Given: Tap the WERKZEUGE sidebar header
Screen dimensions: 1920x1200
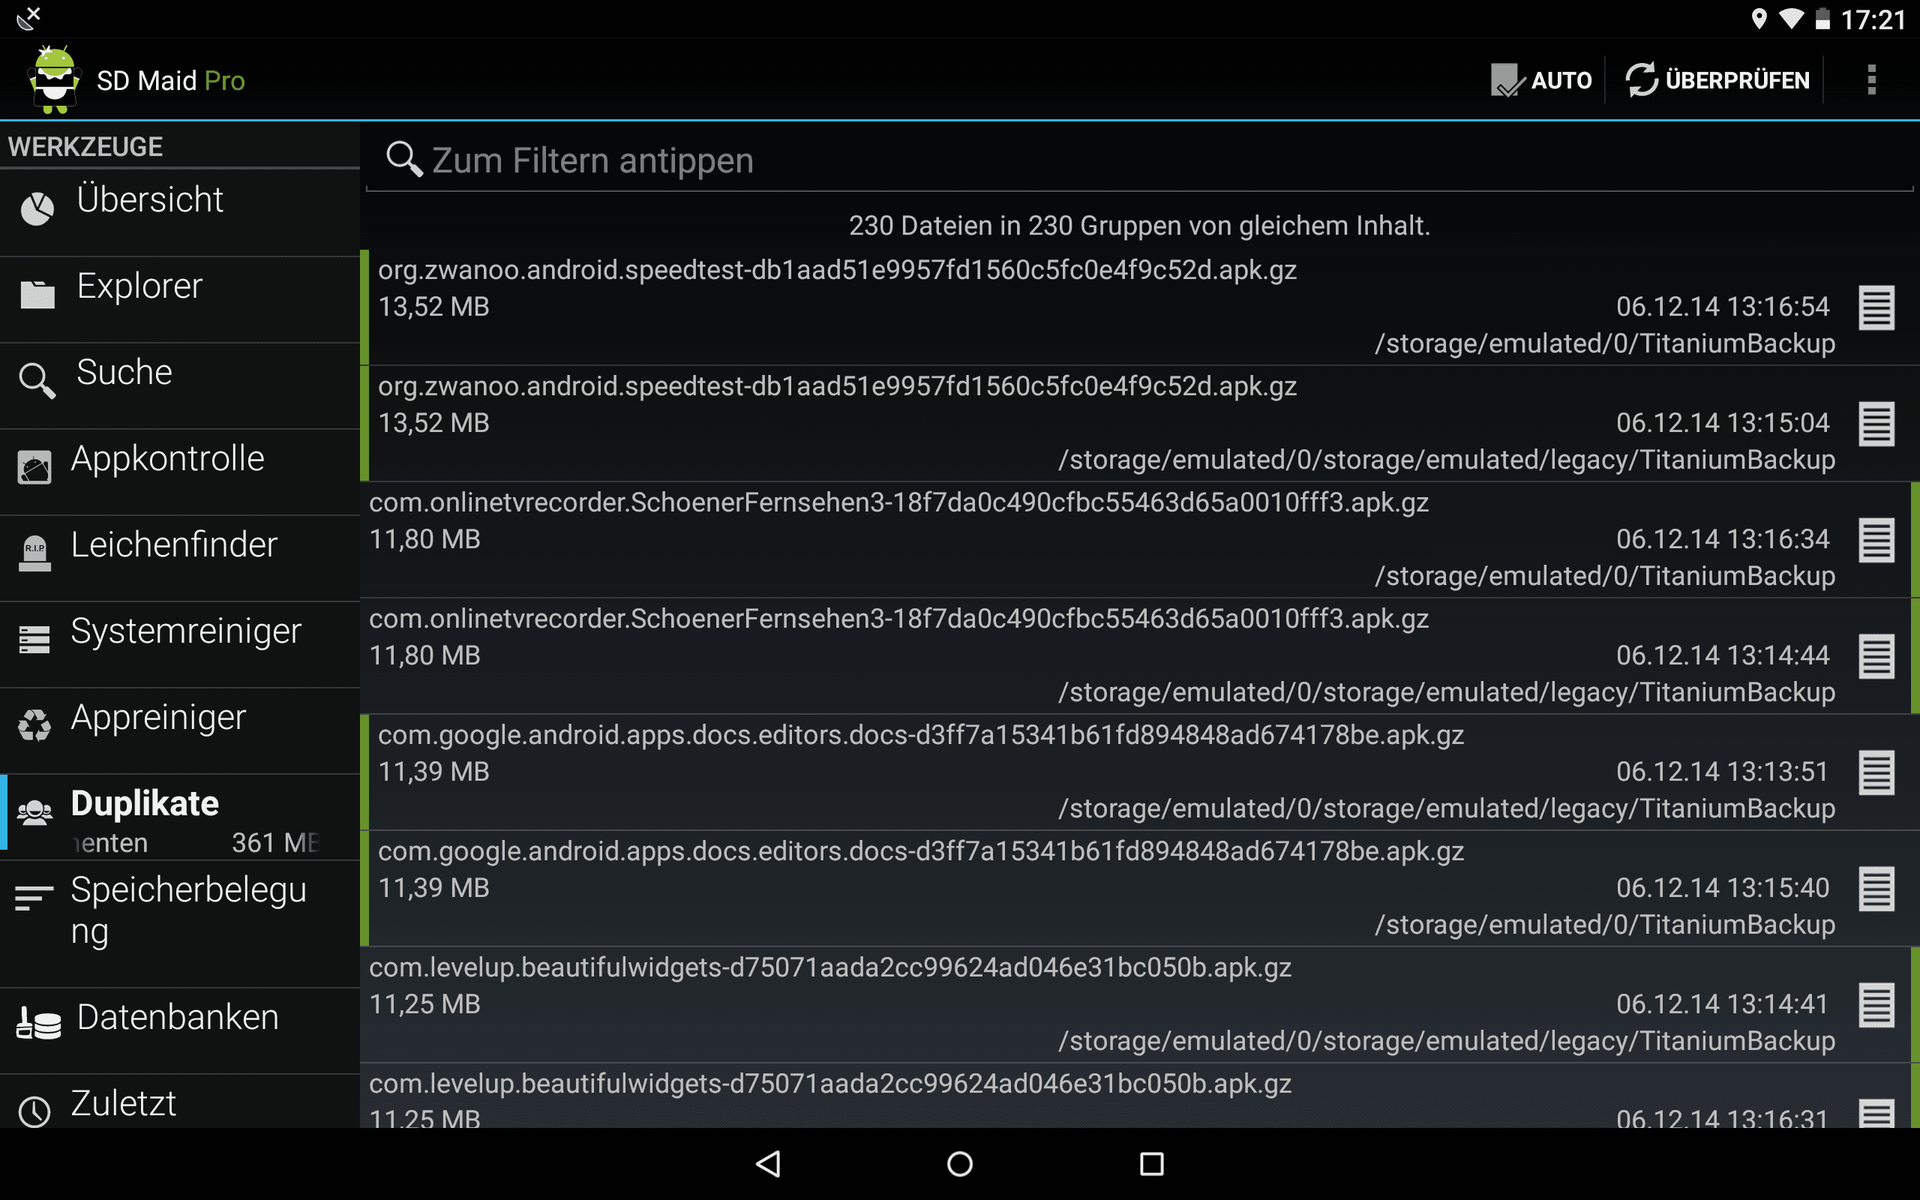Looking at the screenshot, I should coord(85,147).
